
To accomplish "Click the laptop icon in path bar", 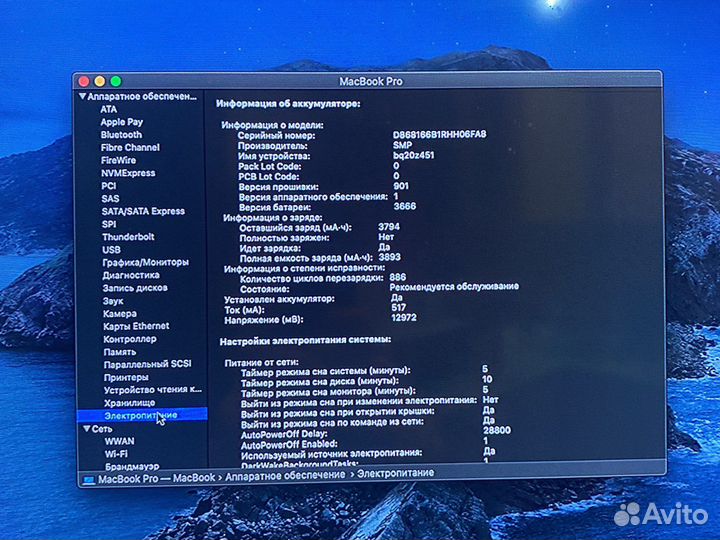I will point(89,479).
